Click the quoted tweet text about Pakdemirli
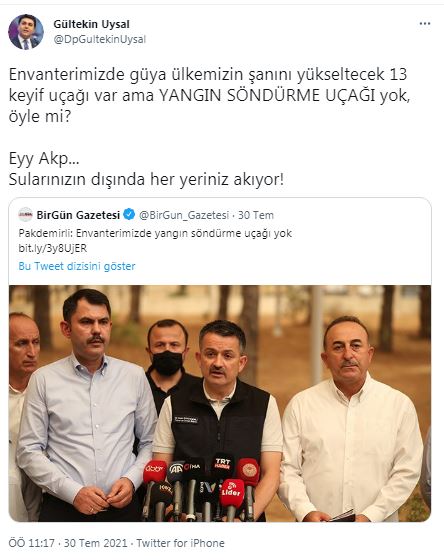This screenshot has height=560, width=444. 155,234
